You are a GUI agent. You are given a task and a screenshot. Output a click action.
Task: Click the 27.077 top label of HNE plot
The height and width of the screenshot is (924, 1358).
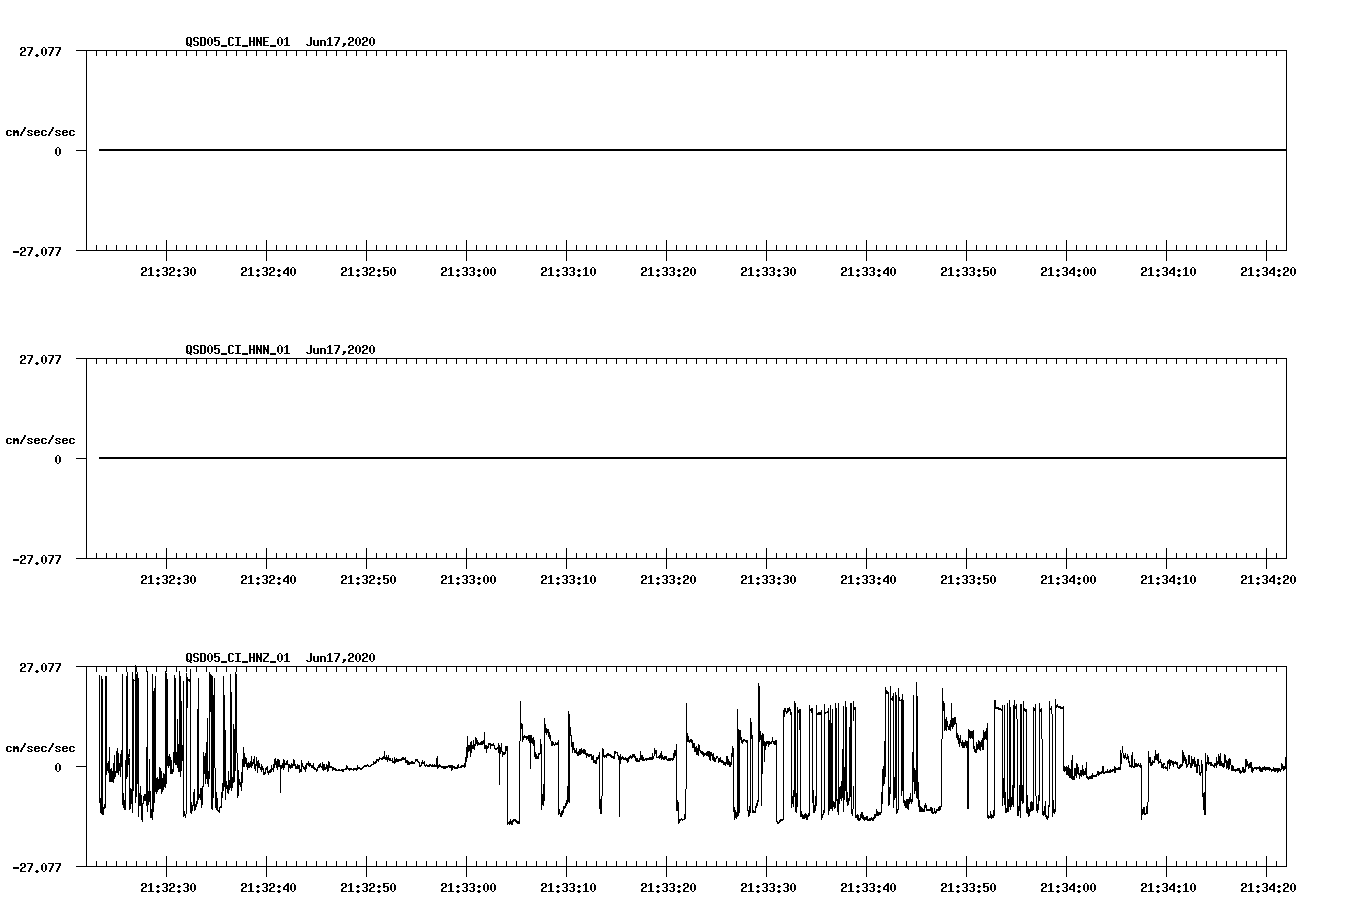pos(40,51)
